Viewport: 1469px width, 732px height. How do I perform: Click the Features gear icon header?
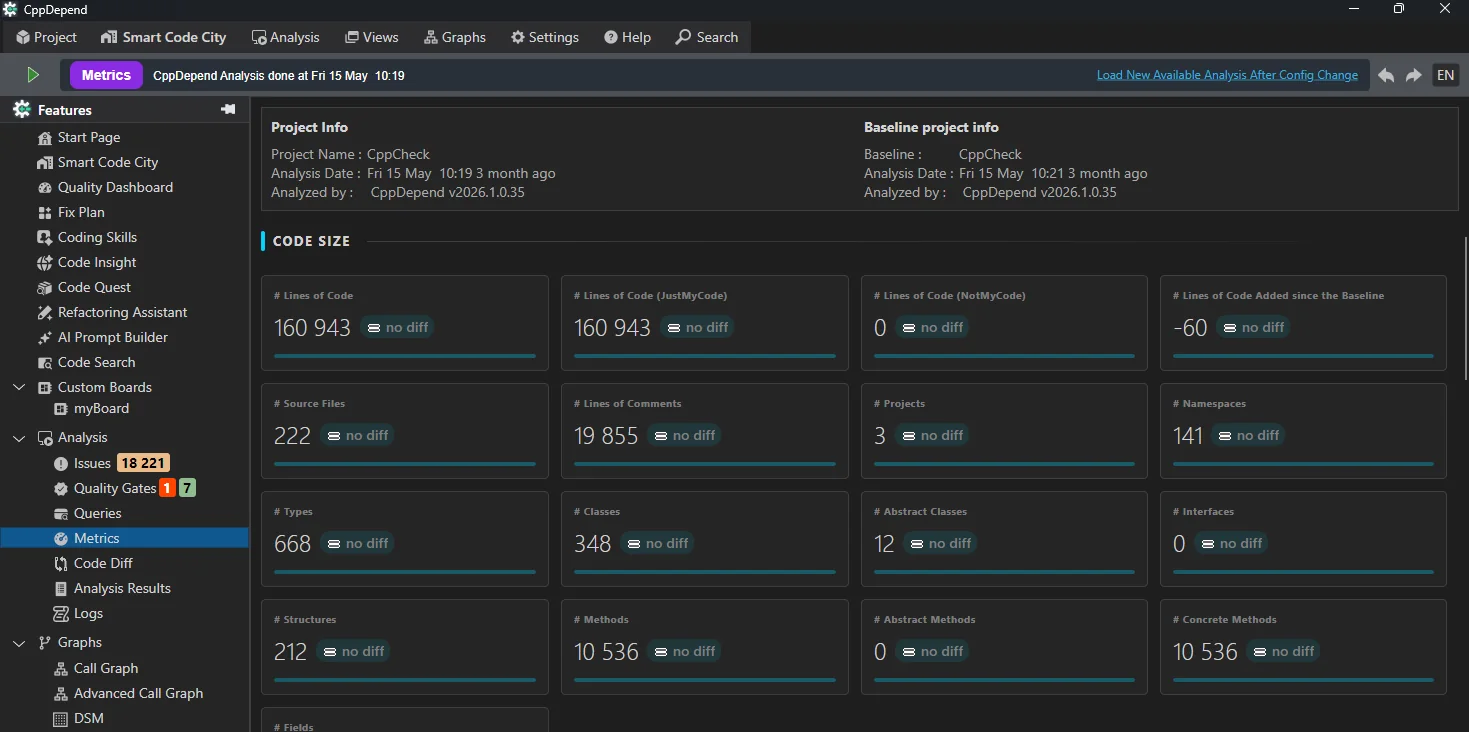pyautogui.click(x=22, y=110)
